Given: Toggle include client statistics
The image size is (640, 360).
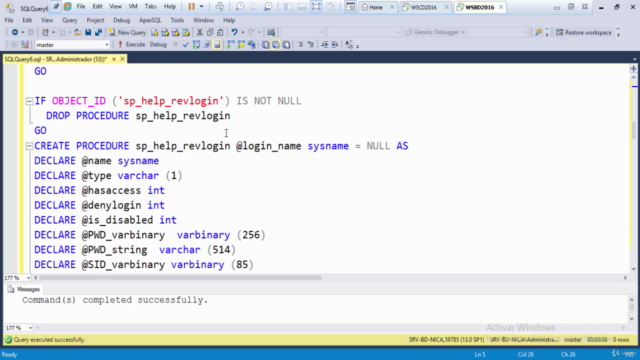Looking at the screenshot, I should pos(251,45).
